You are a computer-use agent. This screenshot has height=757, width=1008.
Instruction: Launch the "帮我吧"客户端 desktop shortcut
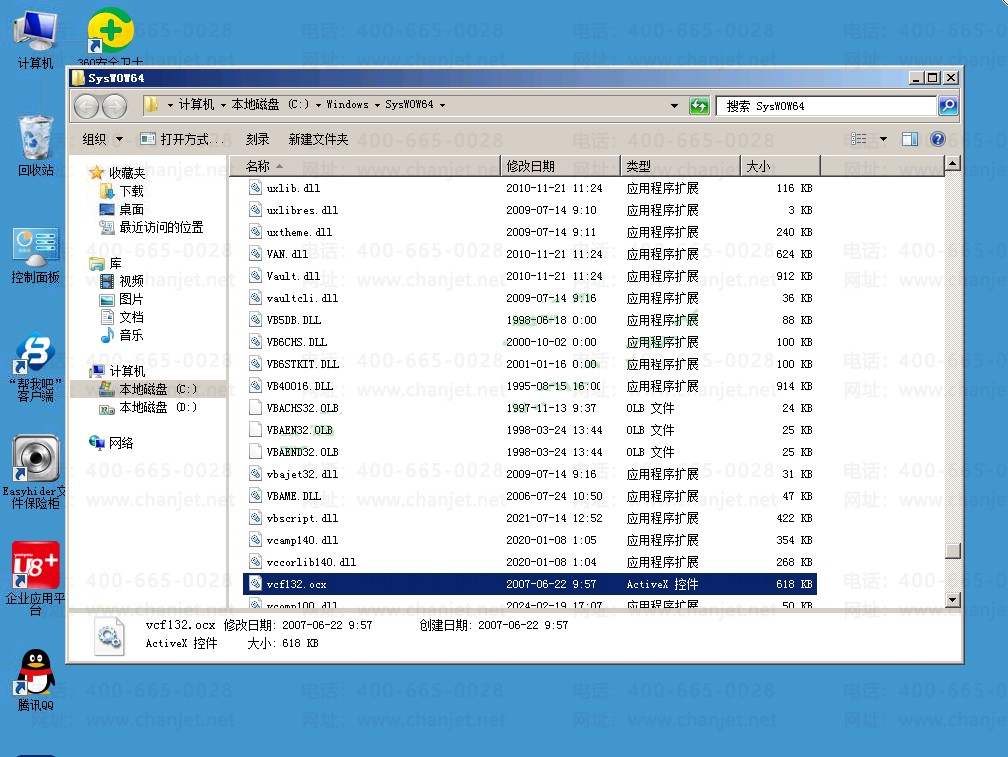click(x=35, y=368)
